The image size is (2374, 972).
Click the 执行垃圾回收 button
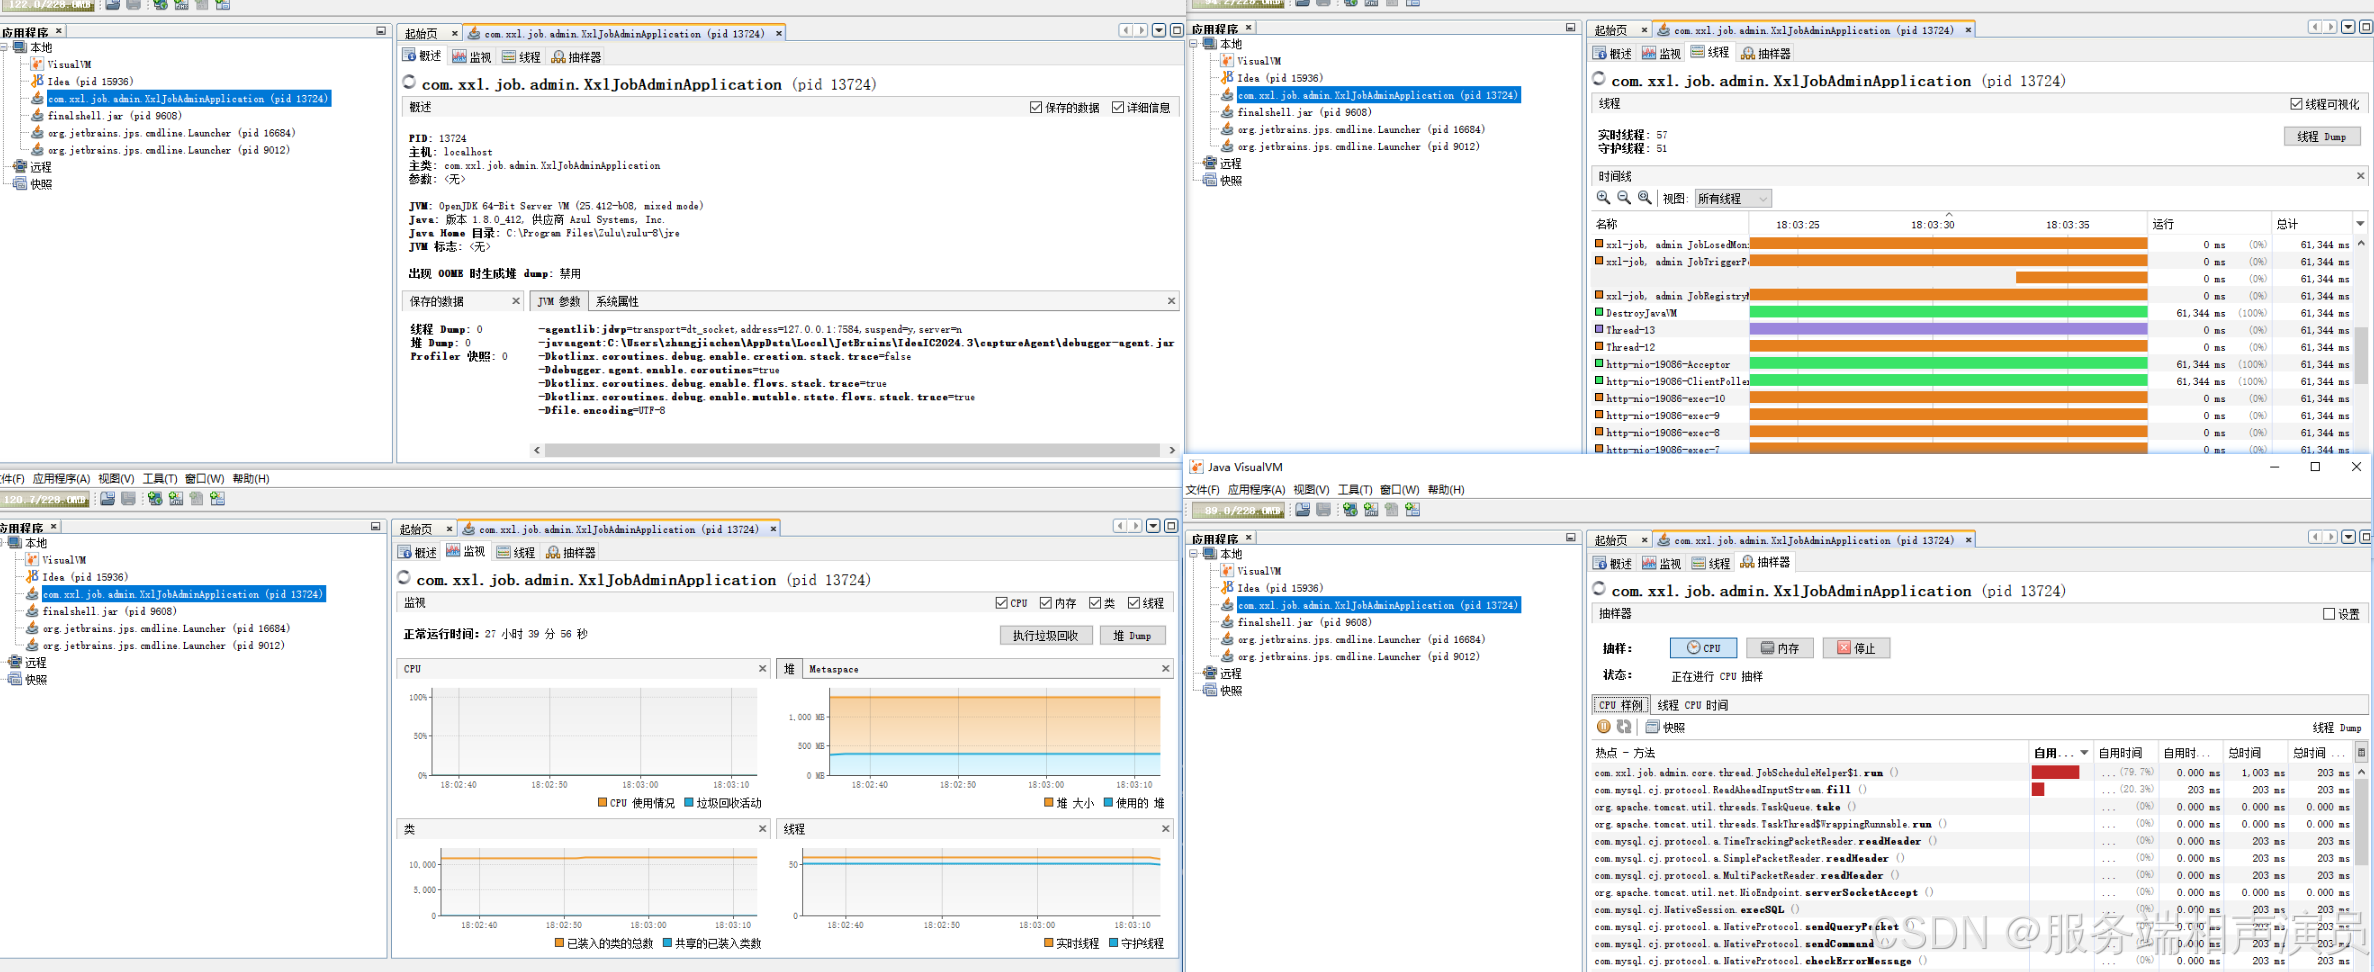1045,635
